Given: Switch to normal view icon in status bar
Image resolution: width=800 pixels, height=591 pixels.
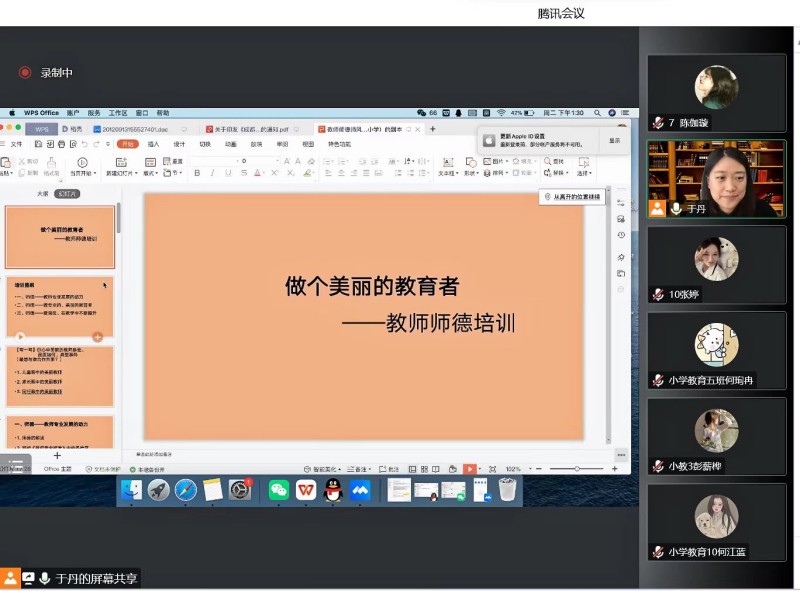Looking at the screenshot, I should (x=412, y=469).
